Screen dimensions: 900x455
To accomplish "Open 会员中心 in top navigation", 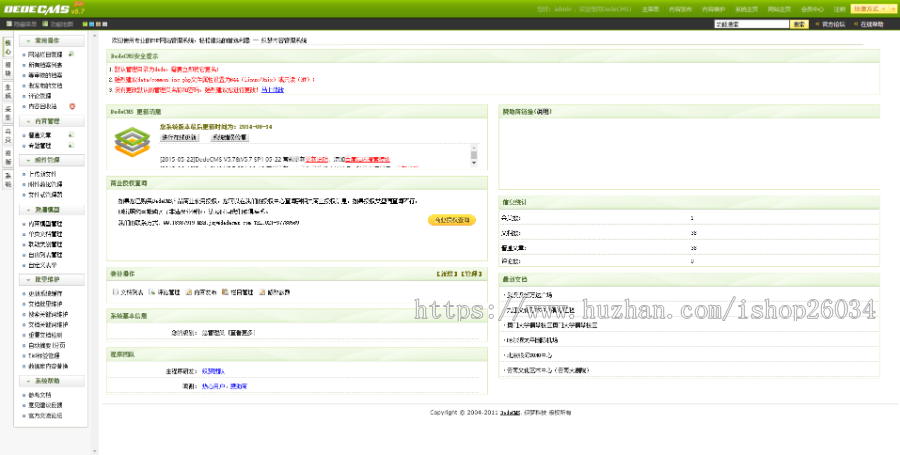I will tap(812, 9).
